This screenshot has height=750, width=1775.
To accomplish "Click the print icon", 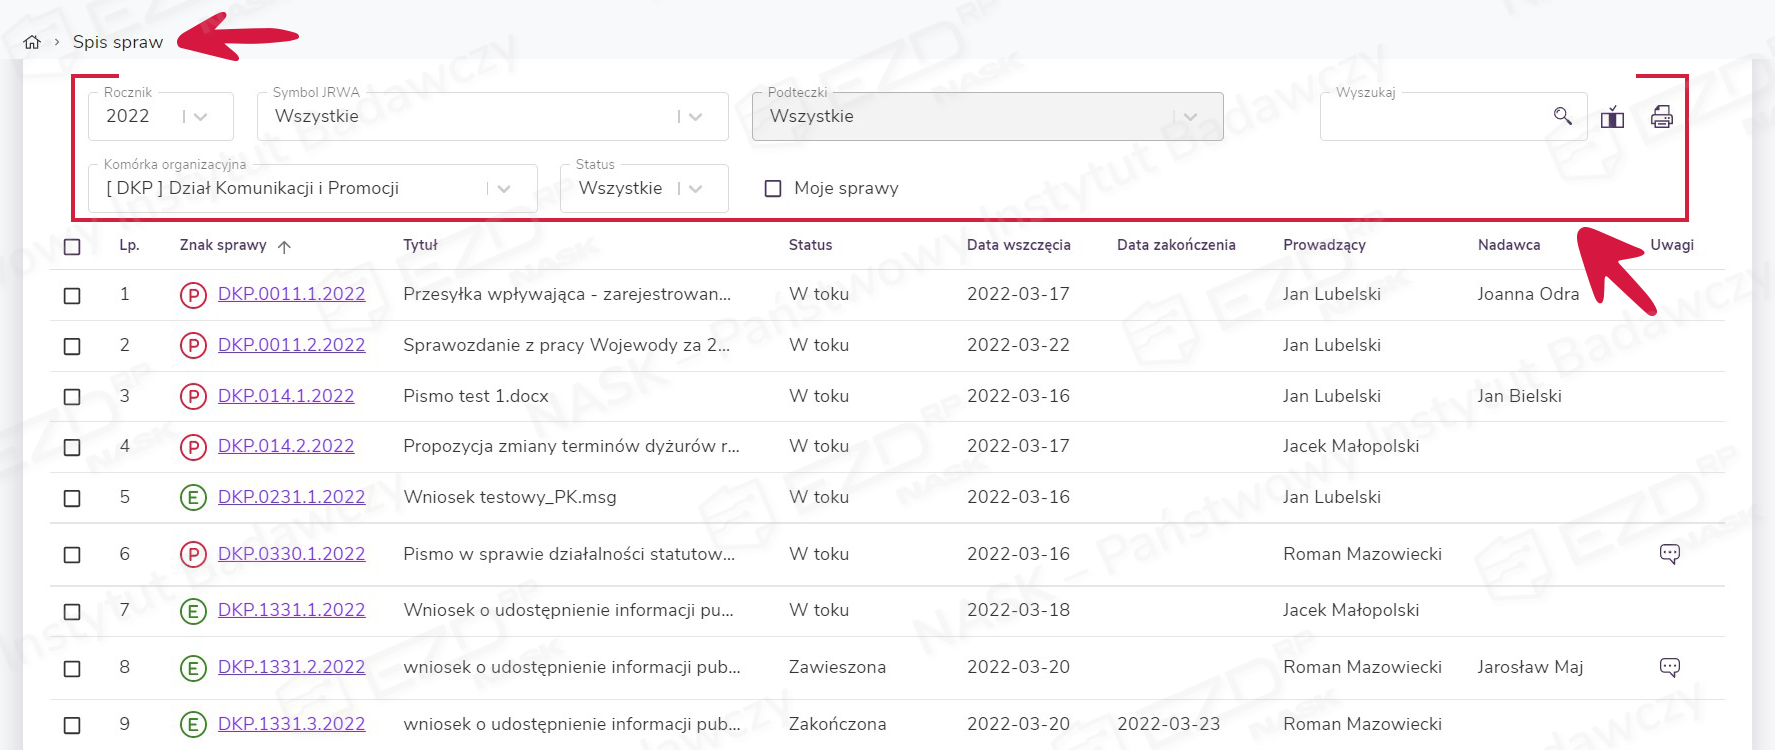I will (x=1661, y=117).
